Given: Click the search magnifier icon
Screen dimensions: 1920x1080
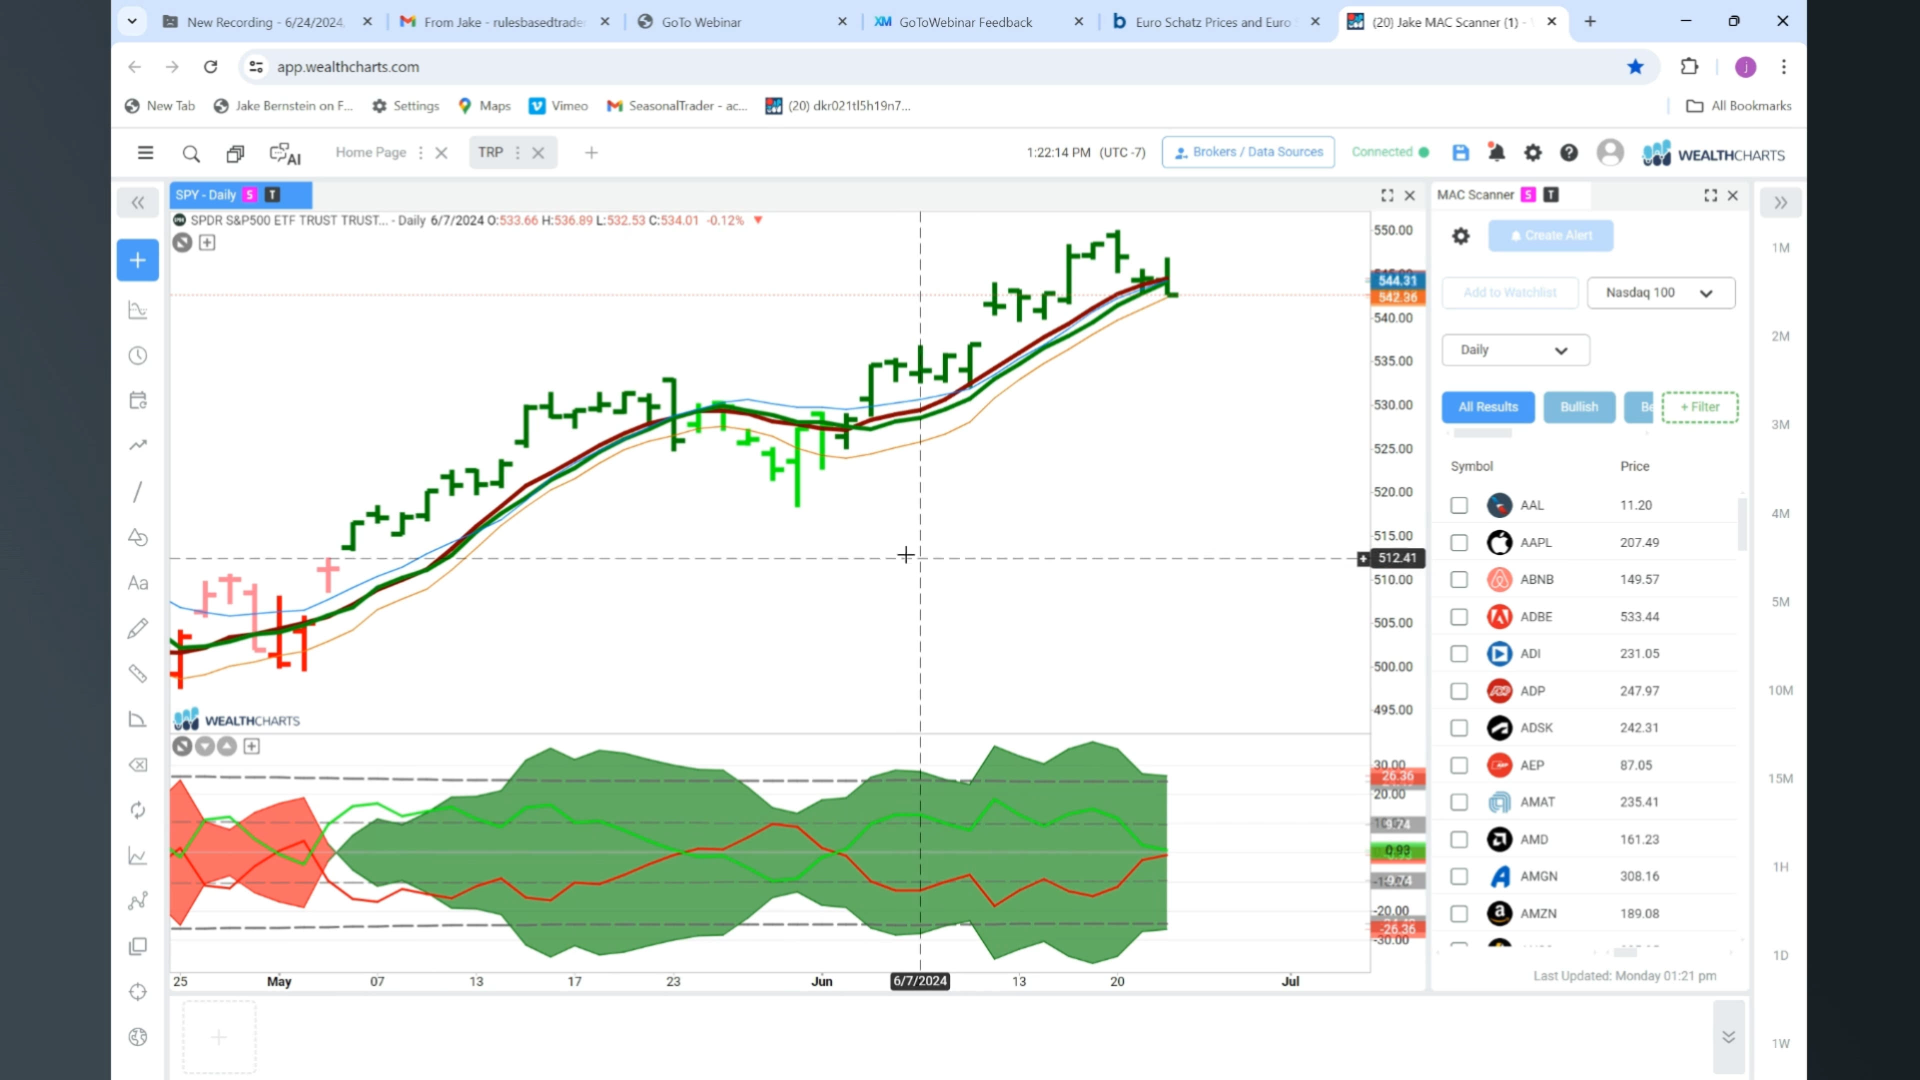Looking at the screenshot, I should point(191,153).
